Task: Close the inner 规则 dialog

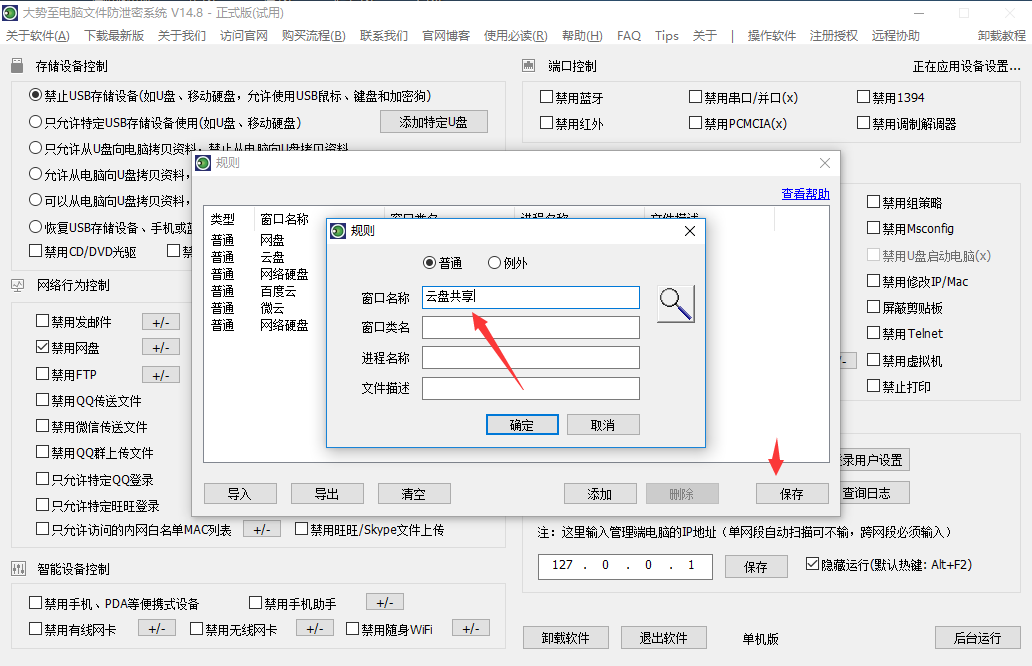Action: [689, 231]
